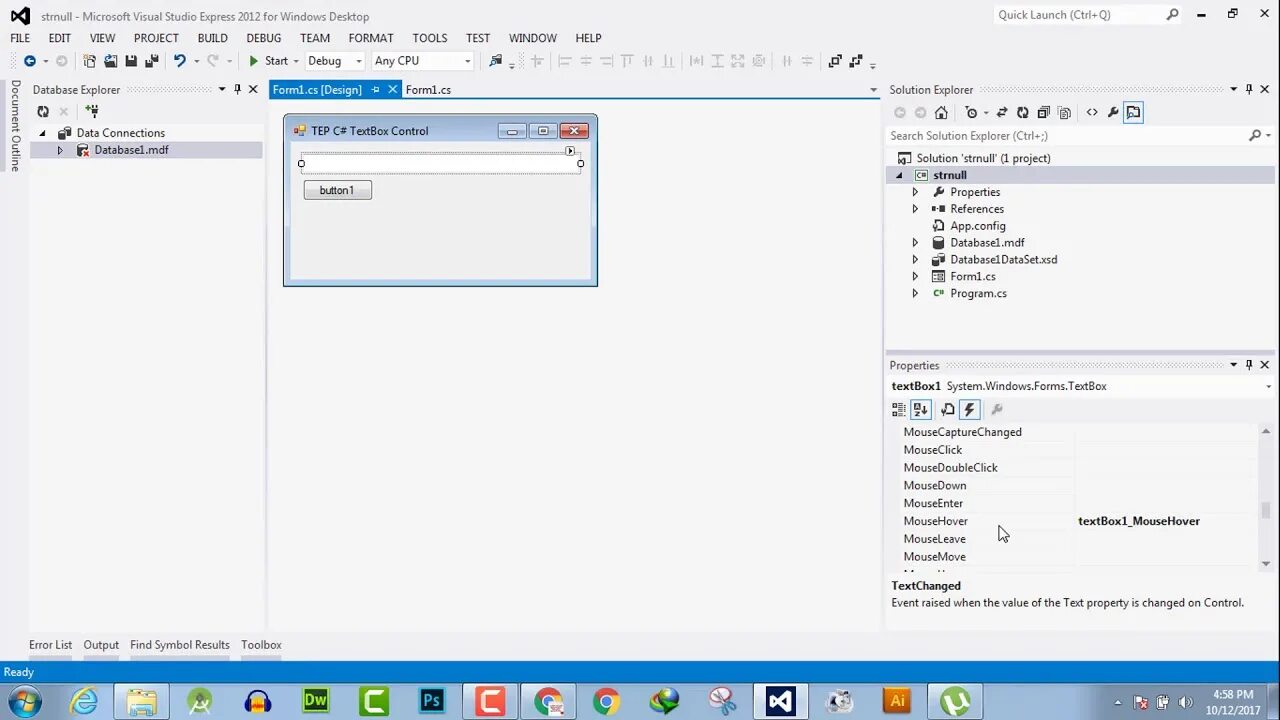The image size is (1280, 720).
Task: Toggle Preview Selected Items in Solution Explorer
Action: point(1133,113)
